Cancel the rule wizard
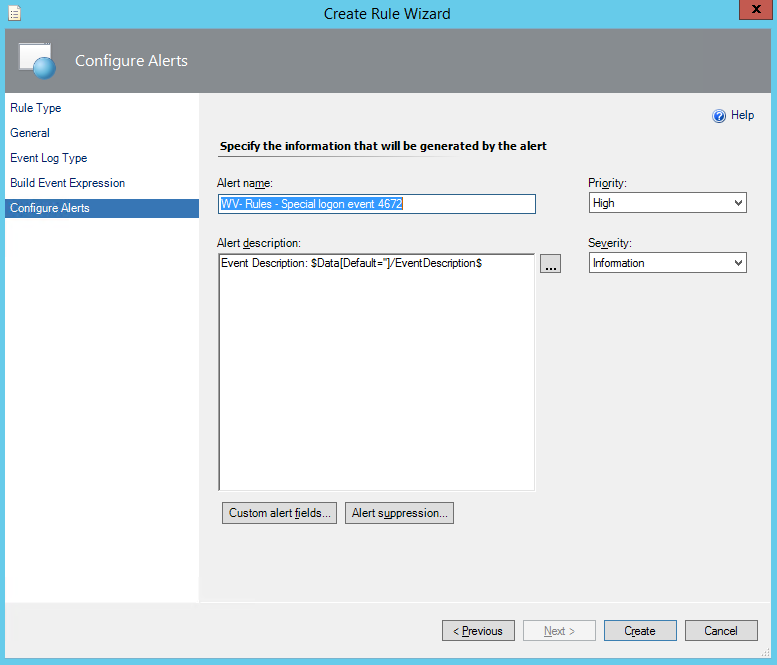The height and width of the screenshot is (665, 777). pos(720,631)
